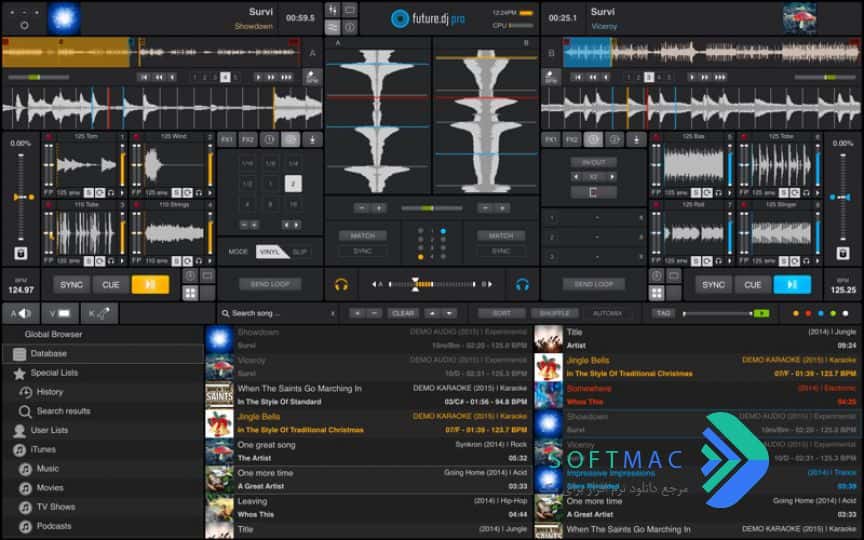Open Database in Global Browser

(x=103, y=354)
